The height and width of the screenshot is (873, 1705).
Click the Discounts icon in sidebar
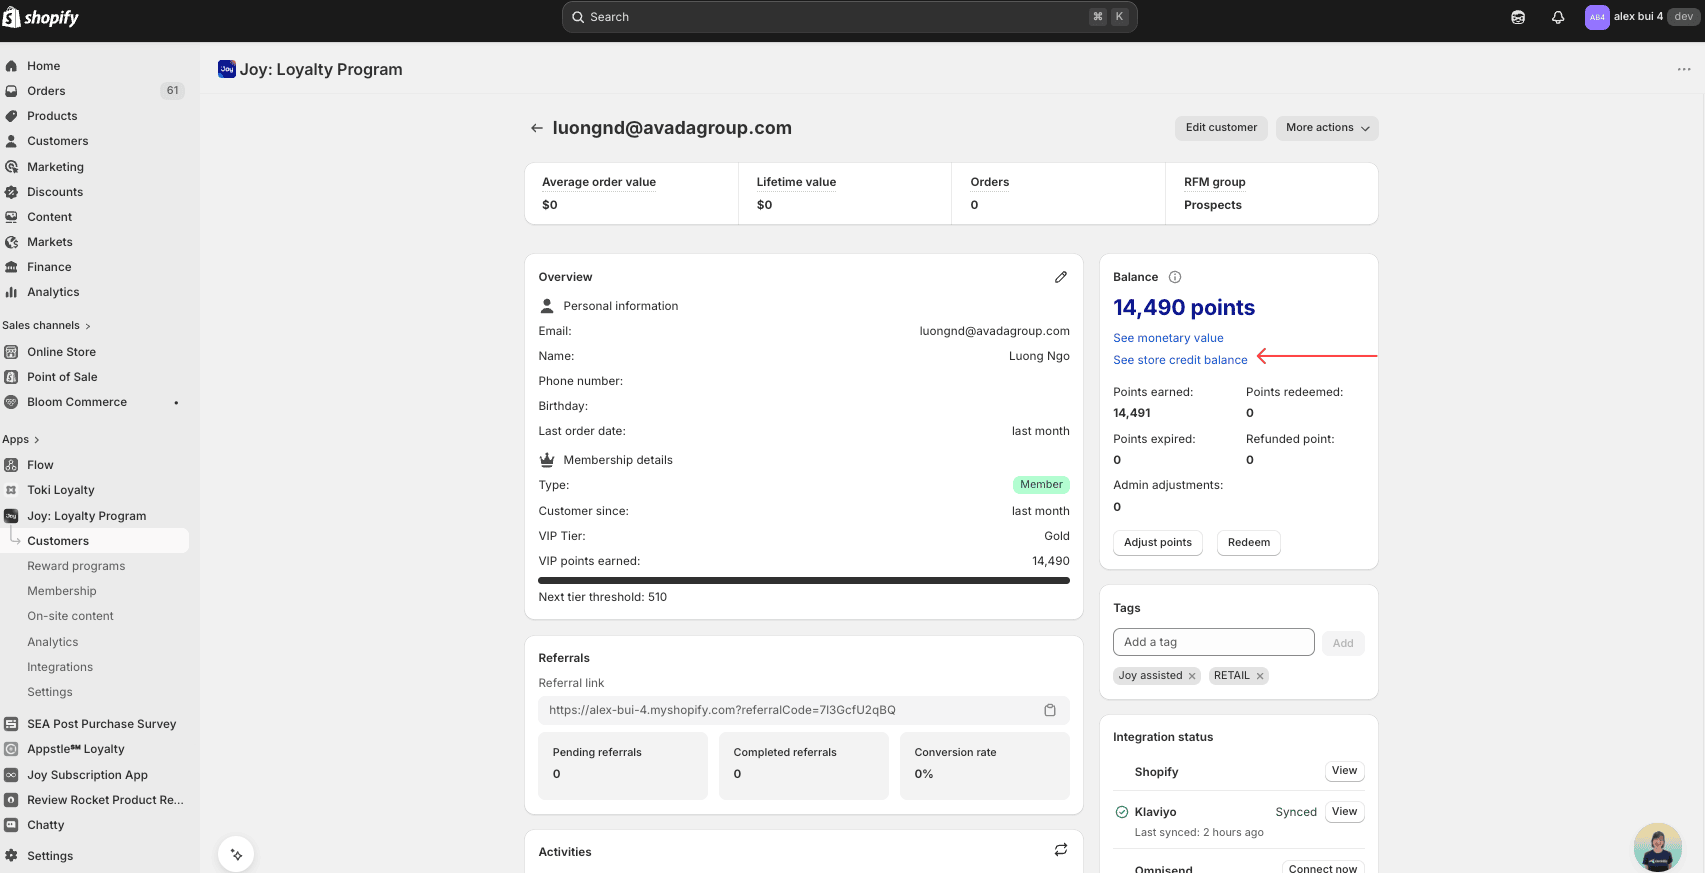[x=11, y=192]
